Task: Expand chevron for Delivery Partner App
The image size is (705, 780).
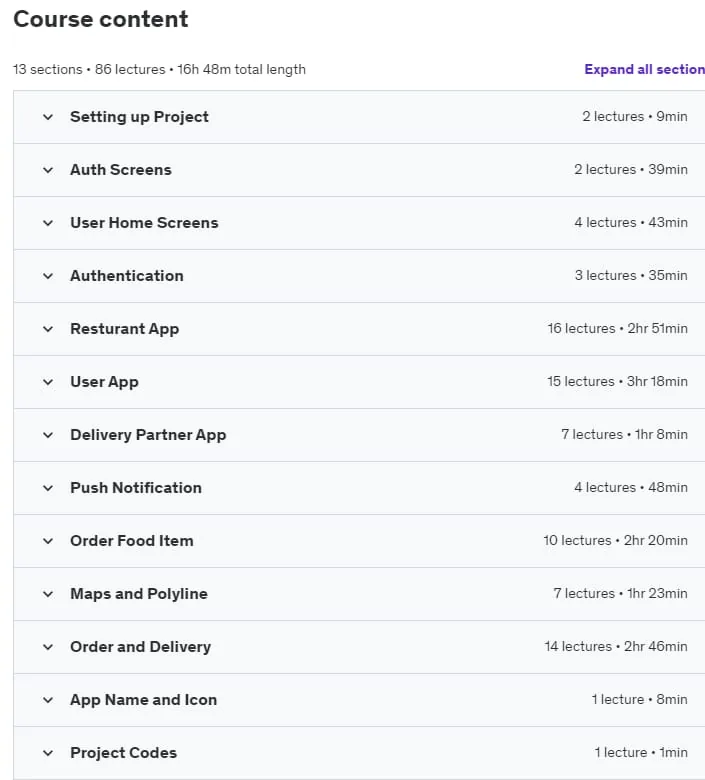Action: [48, 435]
